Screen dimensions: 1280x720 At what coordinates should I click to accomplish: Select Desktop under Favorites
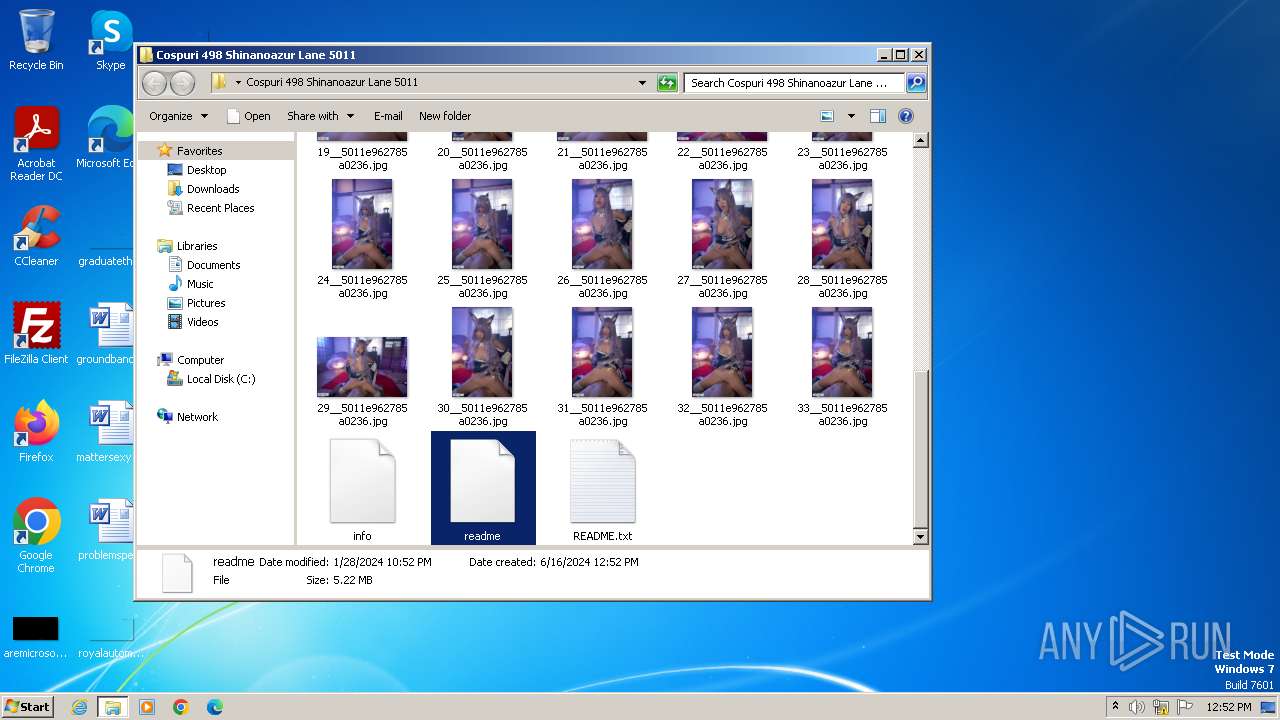(206, 170)
